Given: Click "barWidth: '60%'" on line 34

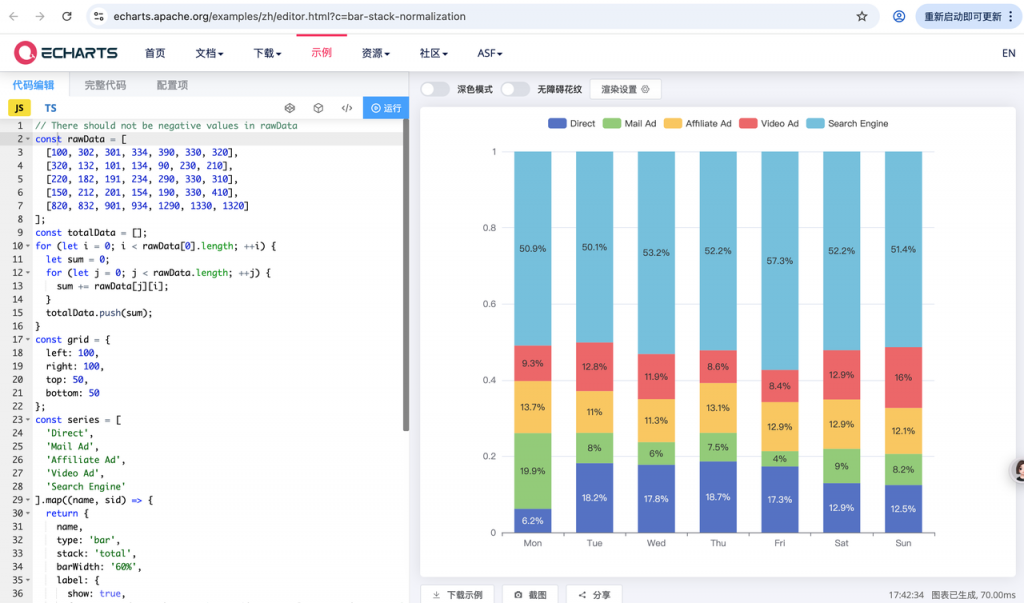Looking at the screenshot, I should click(x=99, y=567).
